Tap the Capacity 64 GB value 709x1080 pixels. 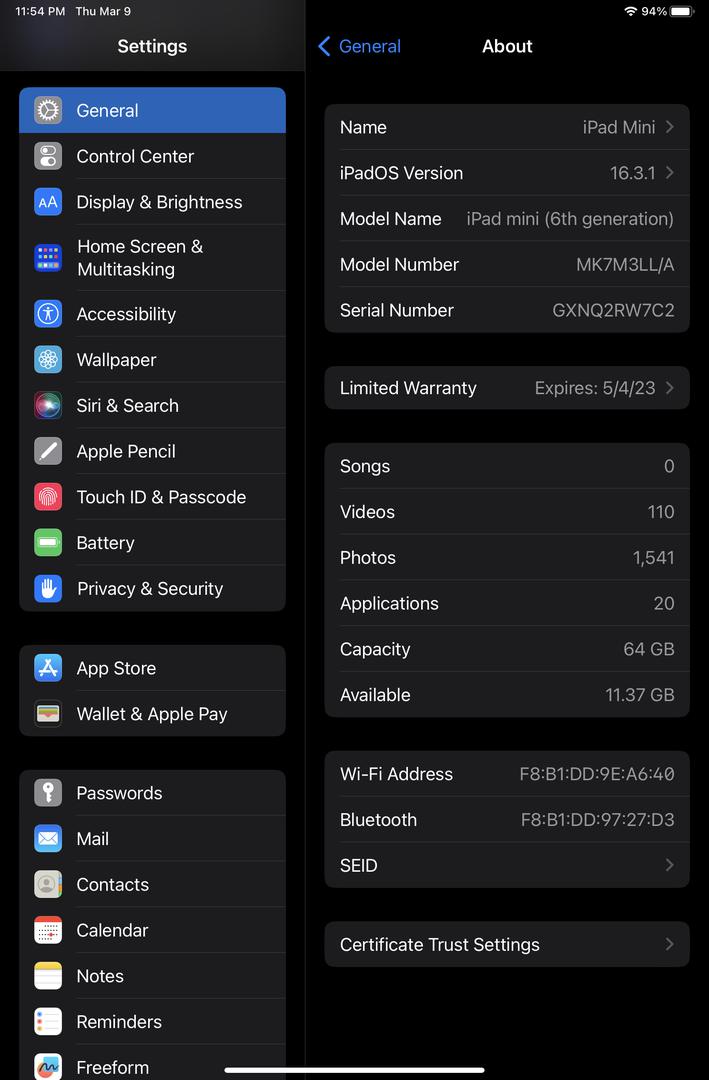click(648, 649)
